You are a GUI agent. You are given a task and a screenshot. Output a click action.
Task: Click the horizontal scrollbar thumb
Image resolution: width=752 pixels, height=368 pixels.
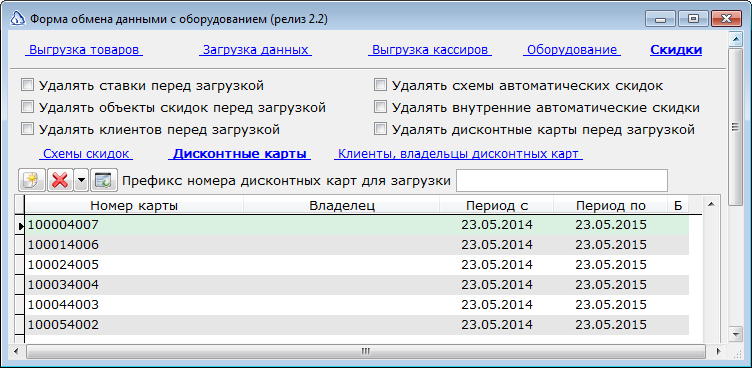click(x=365, y=352)
